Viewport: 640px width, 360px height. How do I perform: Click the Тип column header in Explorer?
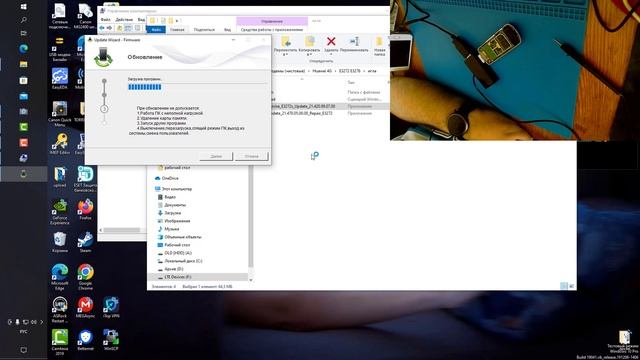351,82
